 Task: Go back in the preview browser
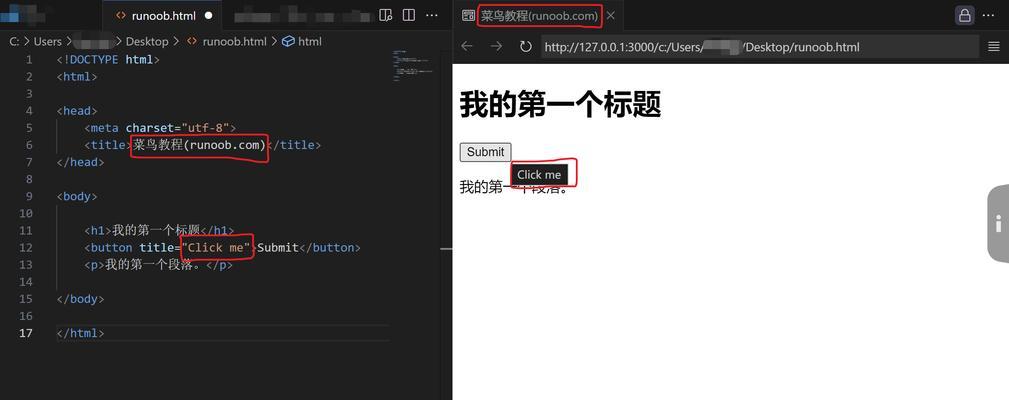467,46
